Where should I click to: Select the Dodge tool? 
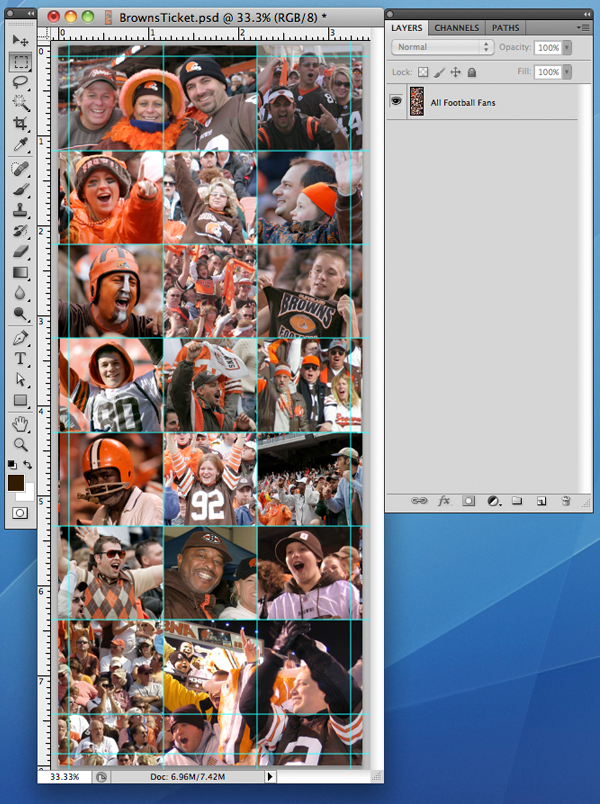point(21,313)
